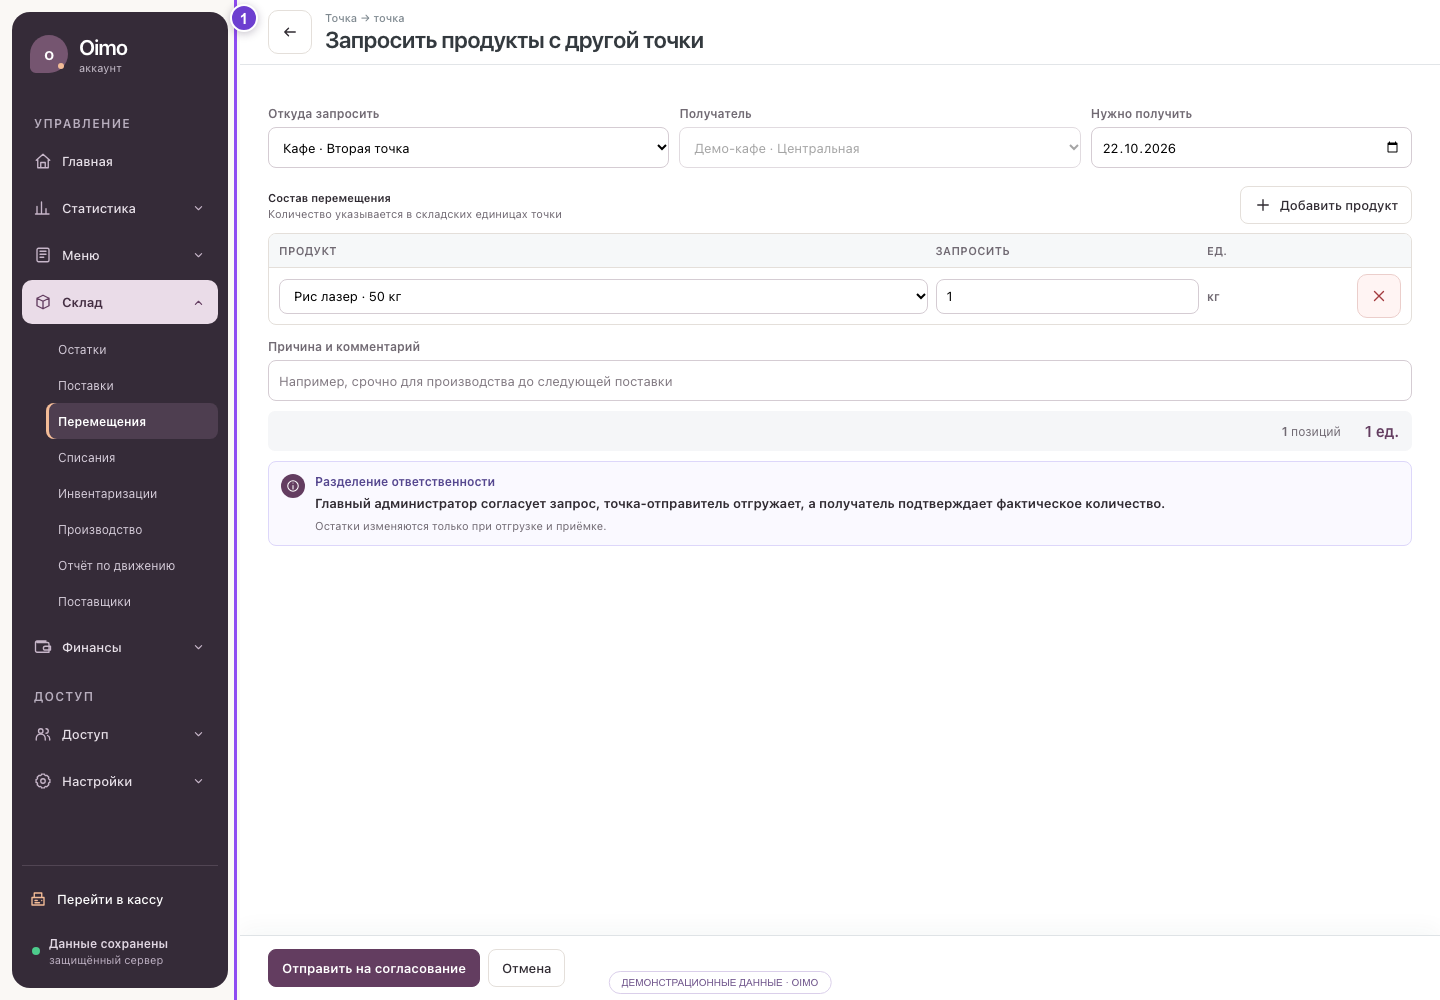Viewport: 1440px width, 1000px height.
Task: Click the Нужно получить date field
Action: point(1251,147)
